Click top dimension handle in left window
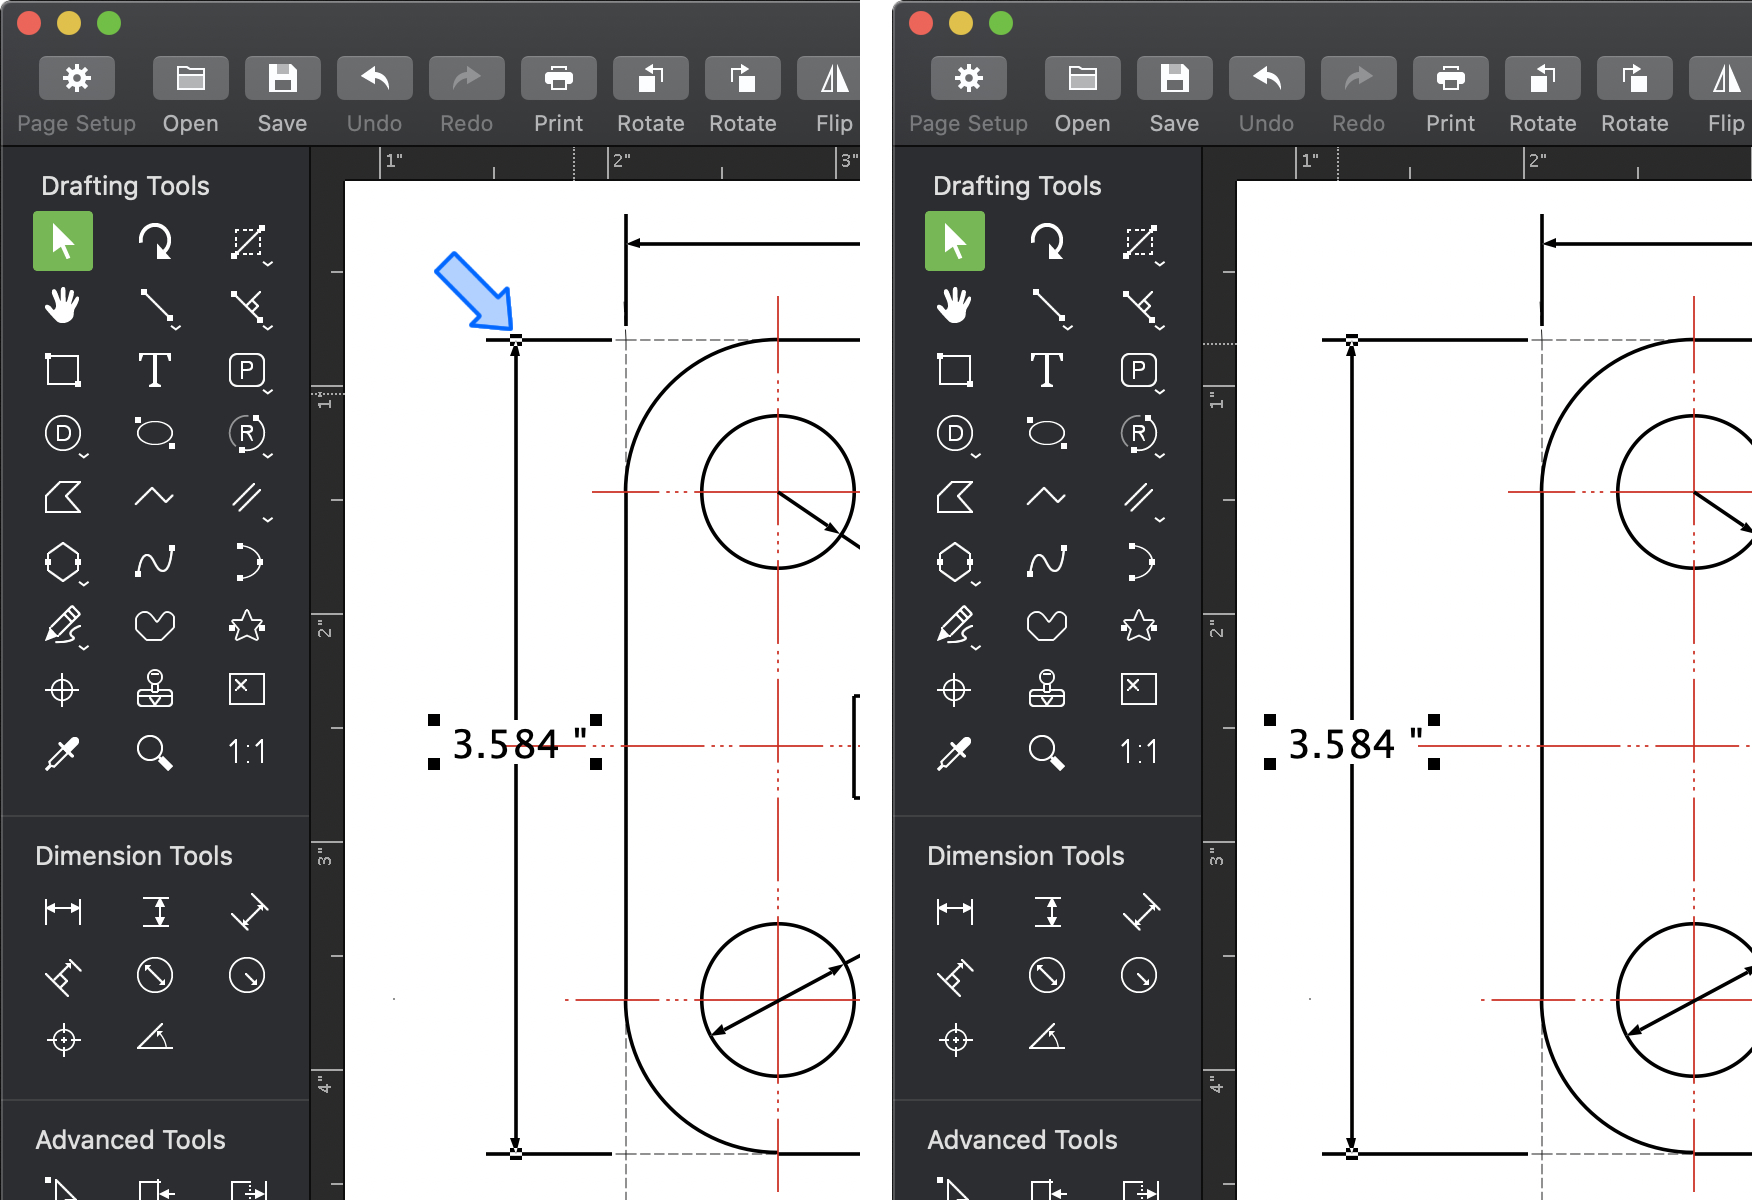This screenshot has width=1752, height=1200. [x=516, y=341]
